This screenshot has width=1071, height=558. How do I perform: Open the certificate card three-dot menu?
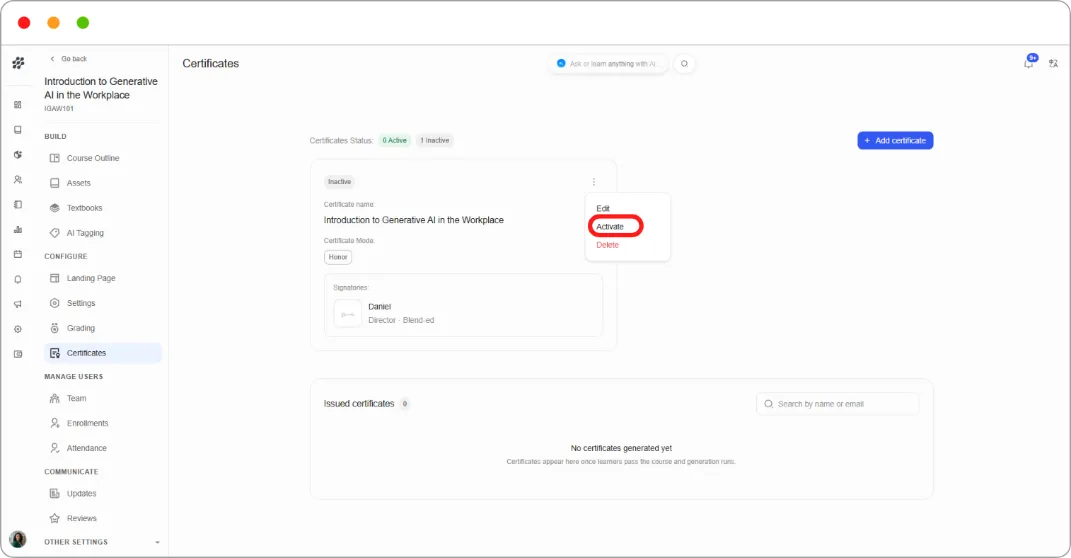(x=594, y=182)
